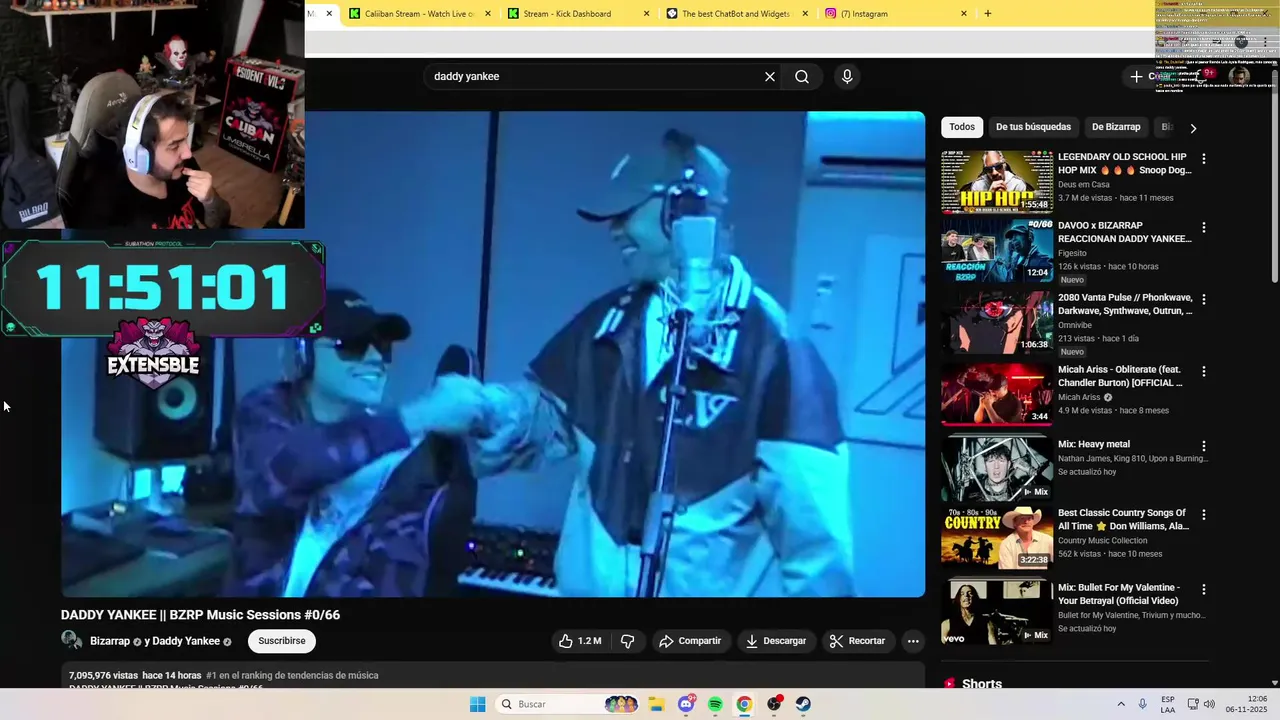The height and width of the screenshot is (720, 1280).
Task: Close the Kick Dashboard tab
Action: 646,14
